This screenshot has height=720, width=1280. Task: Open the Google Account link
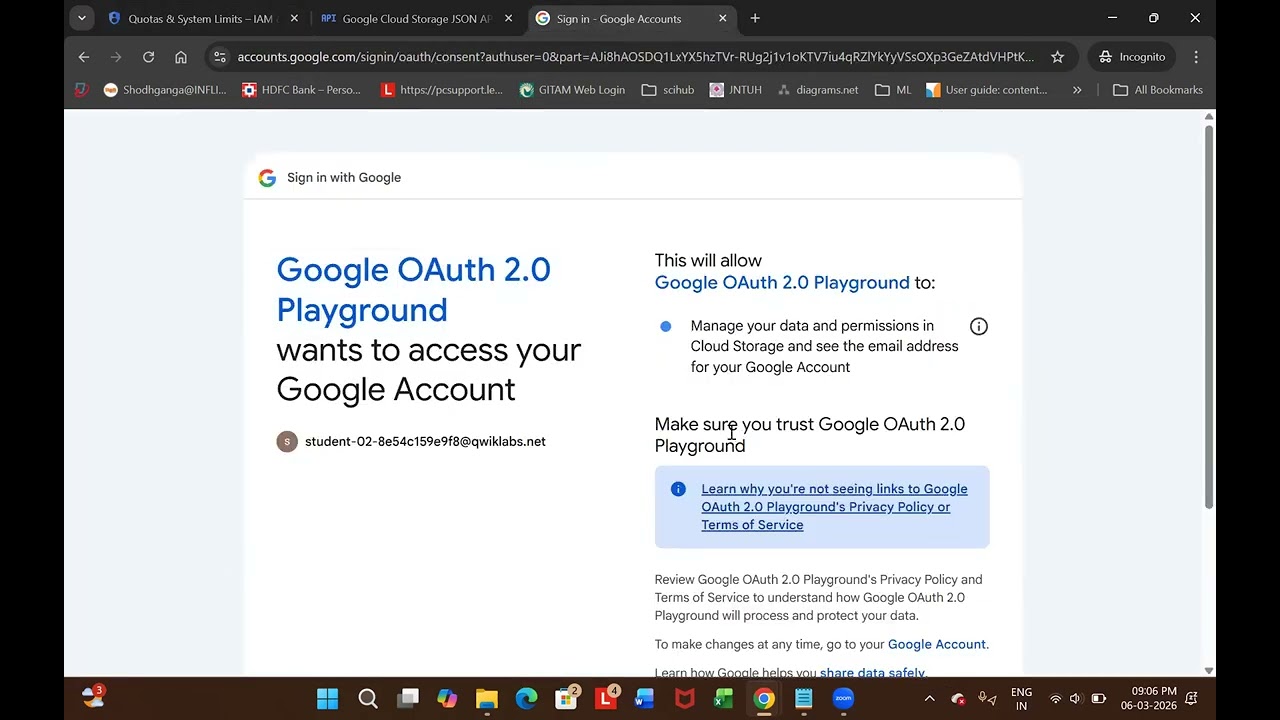pyautogui.click(x=936, y=644)
